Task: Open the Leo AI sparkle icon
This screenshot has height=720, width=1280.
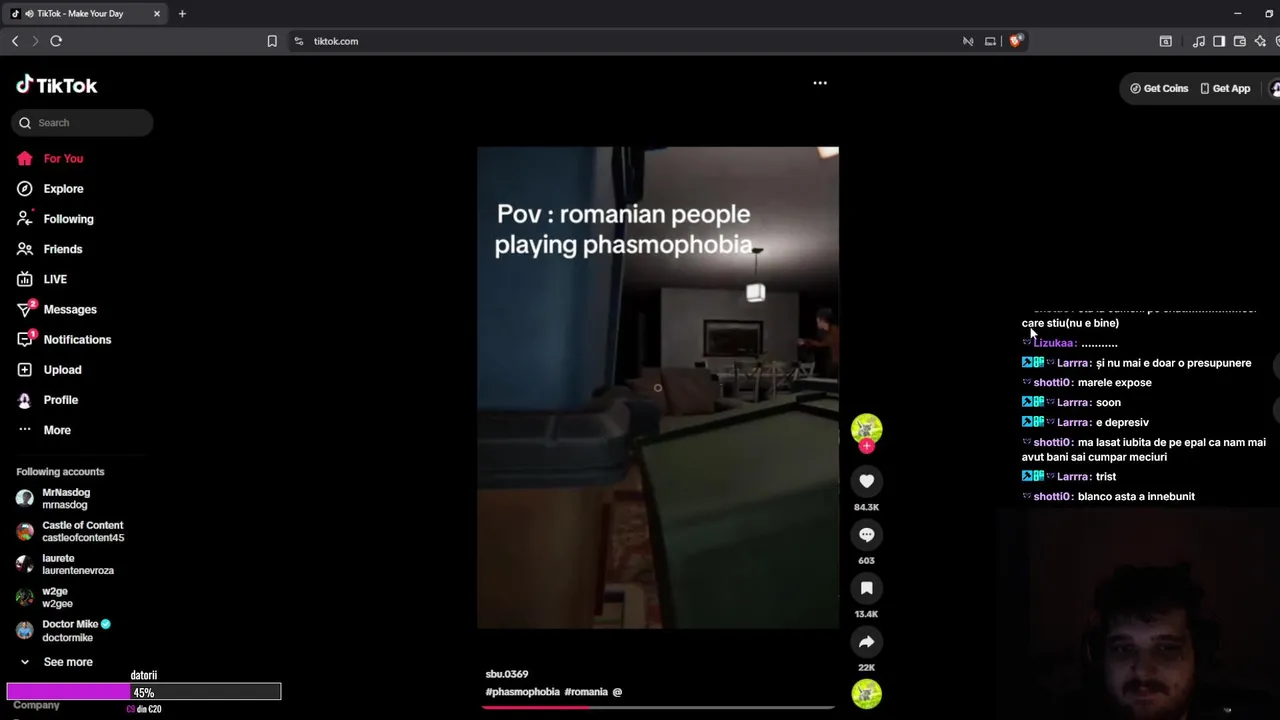Action: [x=1260, y=41]
